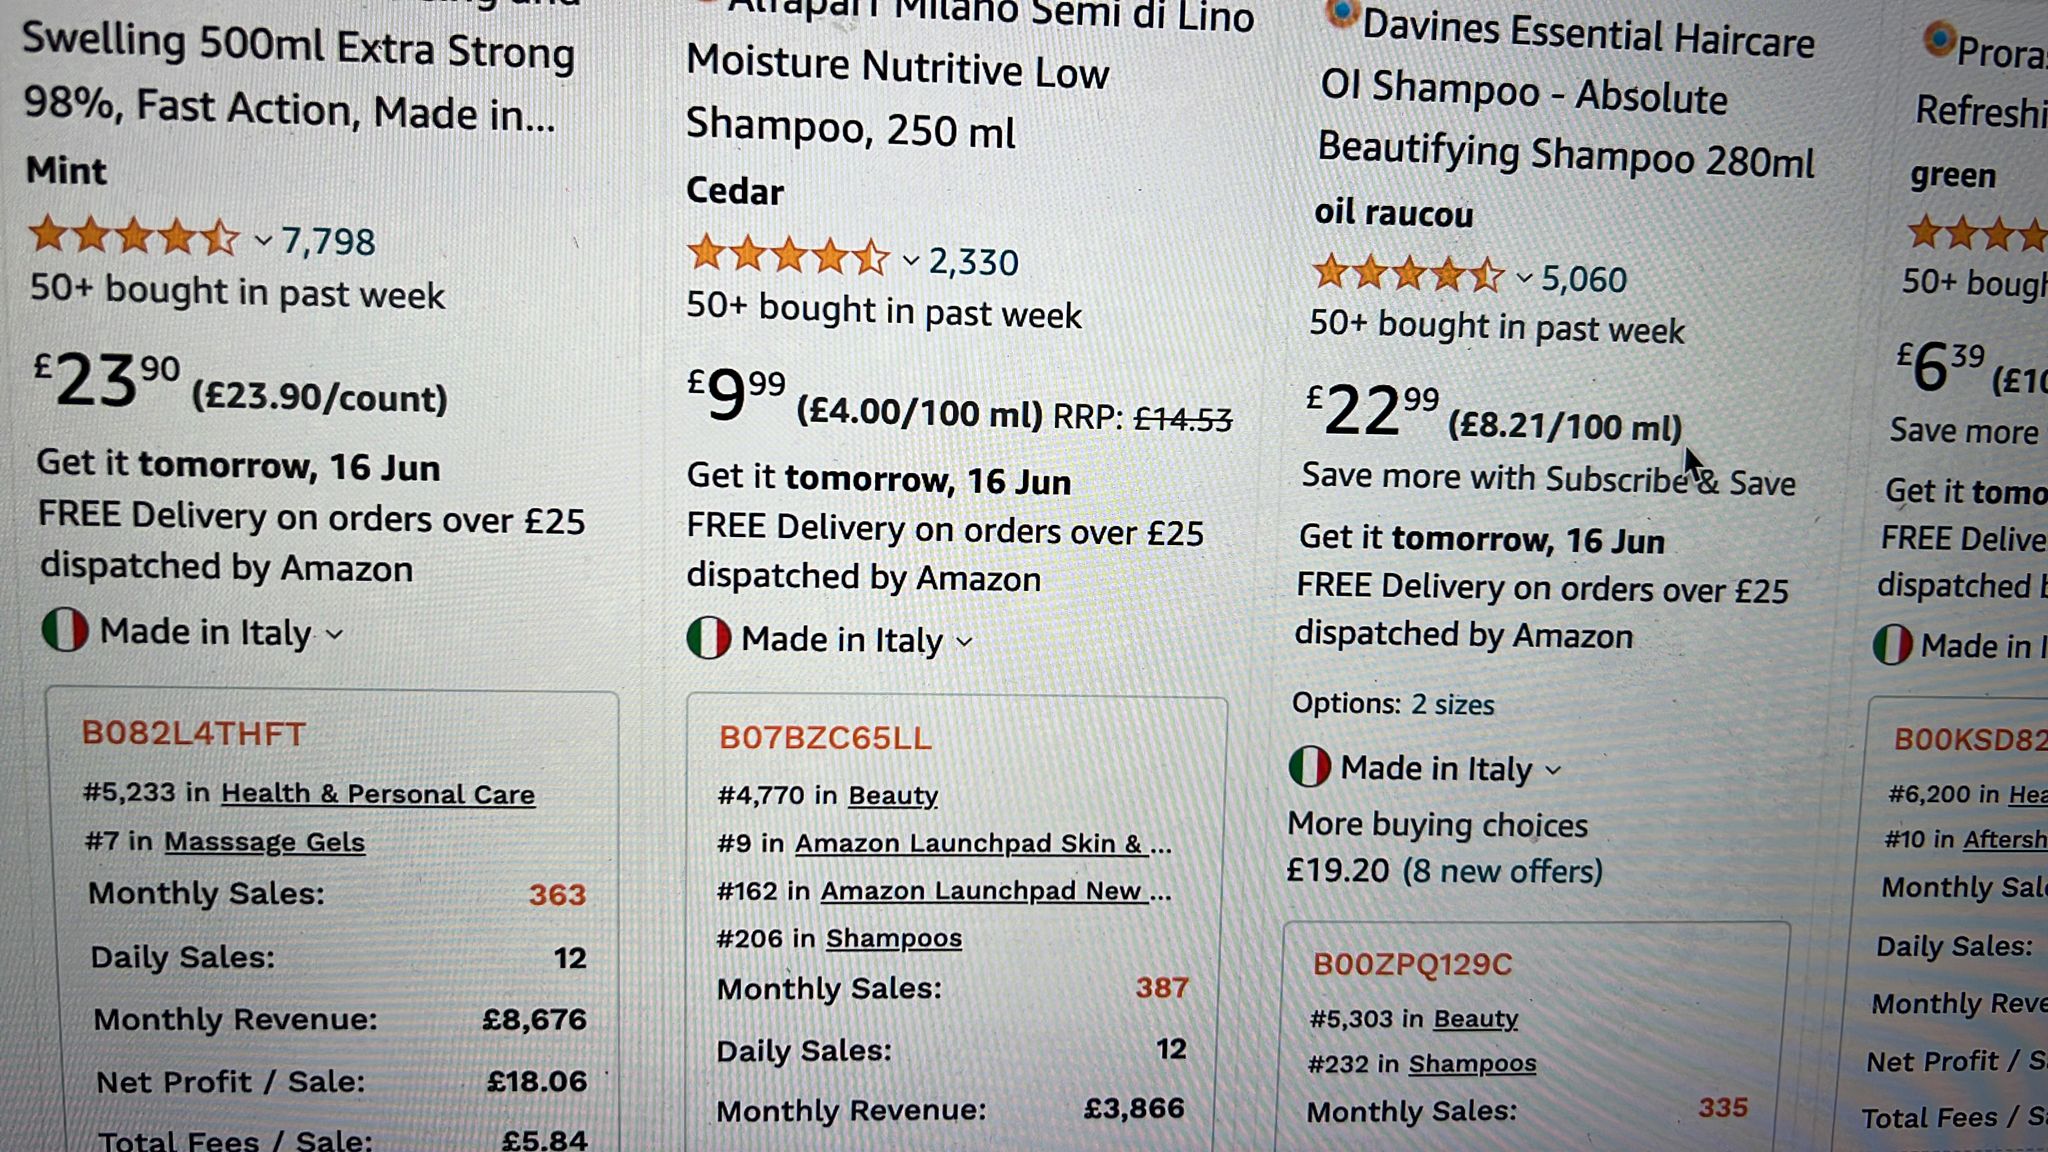Click the star rating of the Davines shampoo
The height and width of the screenshot is (1152, 2048).
tap(1408, 273)
